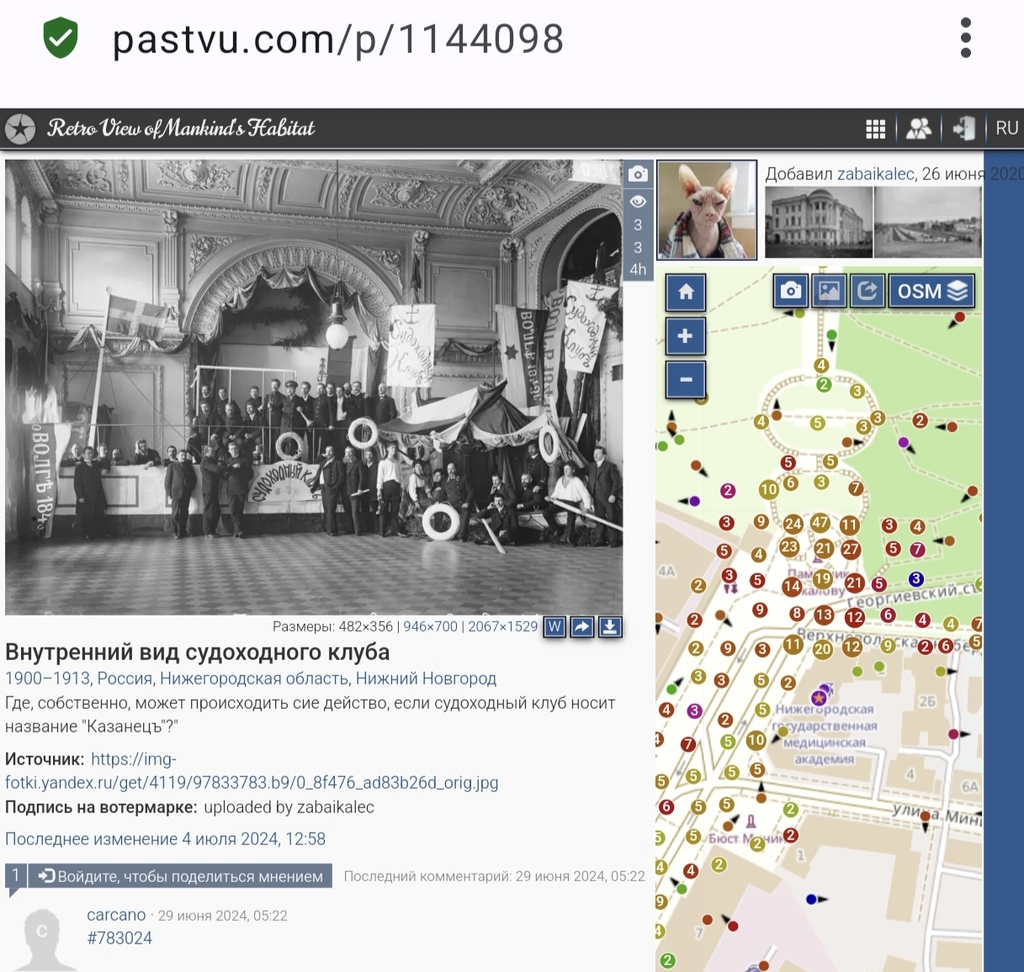Open browser three-dot menu
The image size is (1024, 972).
pyautogui.click(x=965, y=38)
